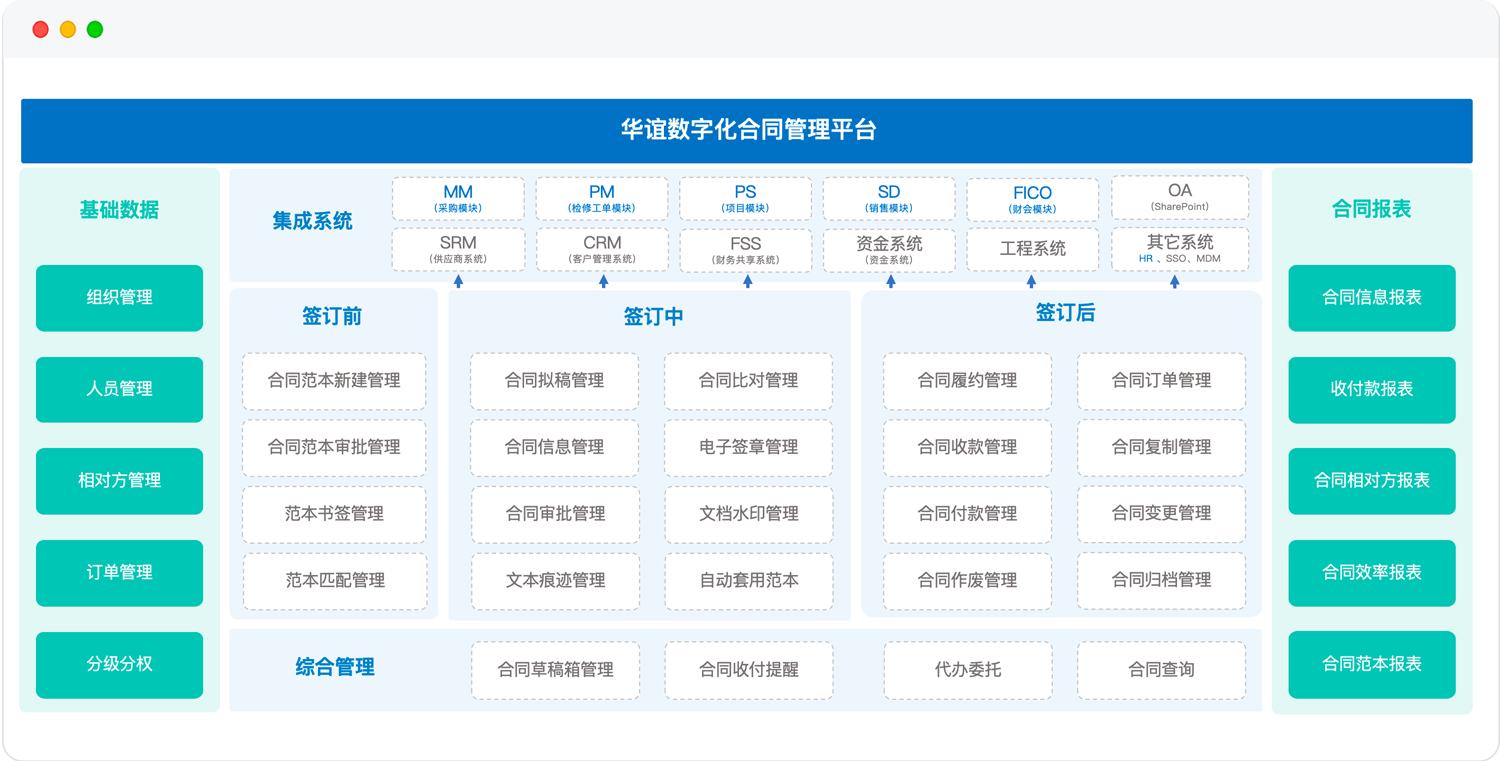The width and height of the screenshot is (1500, 761).
Task: Select 文本痕迹管理
Action: click(555, 581)
